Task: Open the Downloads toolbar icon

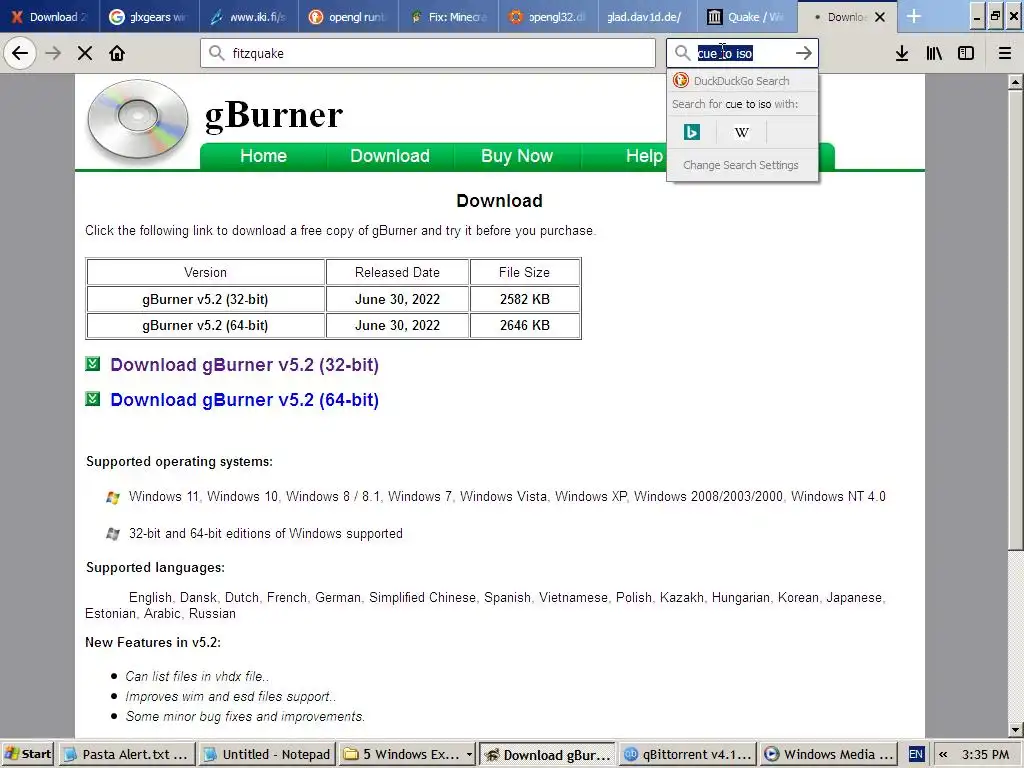Action: (902, 53)
